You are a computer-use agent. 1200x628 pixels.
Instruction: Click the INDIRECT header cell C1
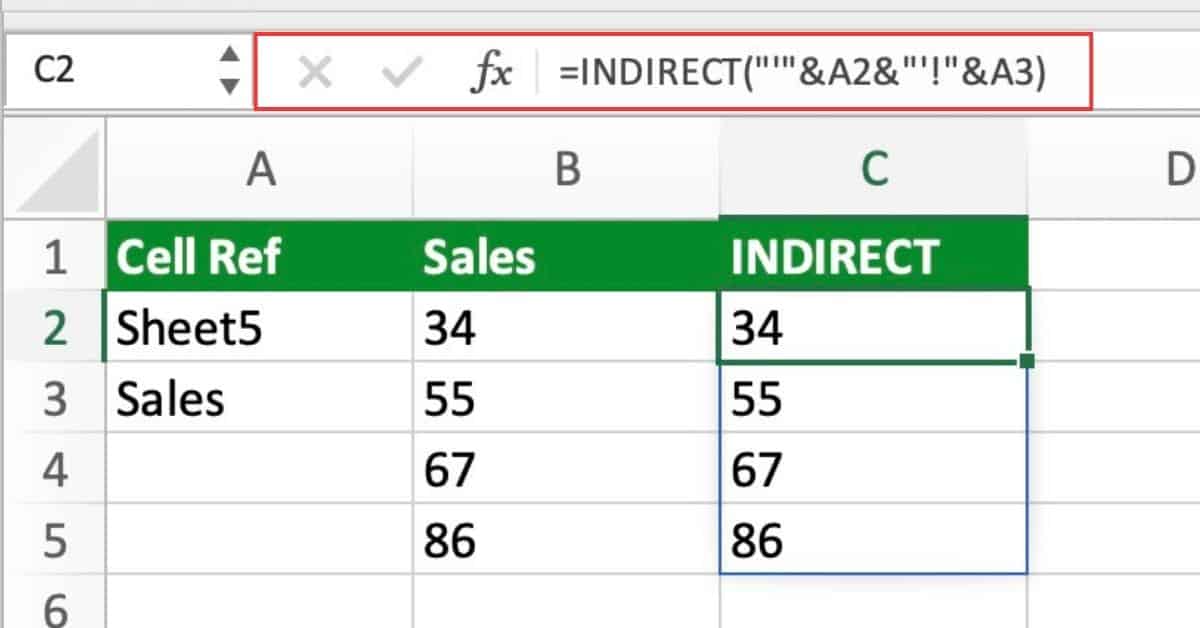875,256
